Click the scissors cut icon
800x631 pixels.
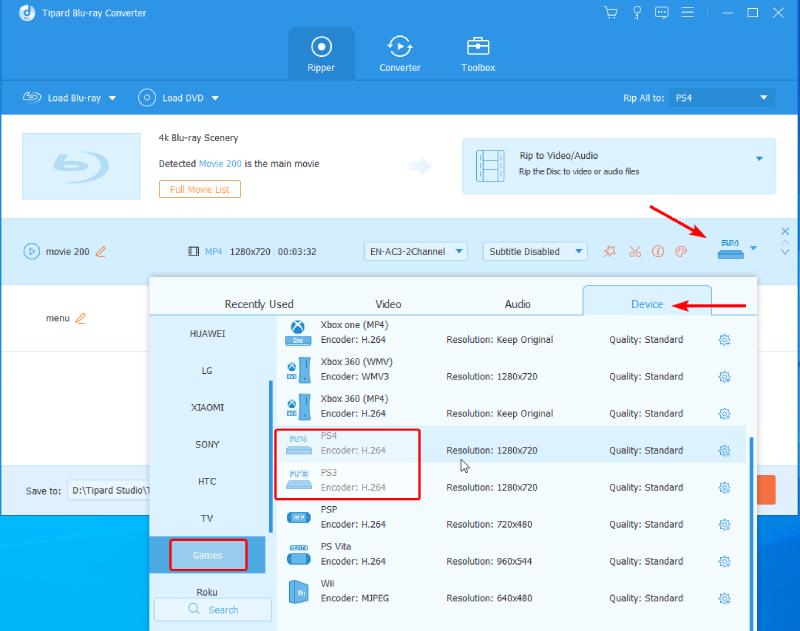coord(635,251)
